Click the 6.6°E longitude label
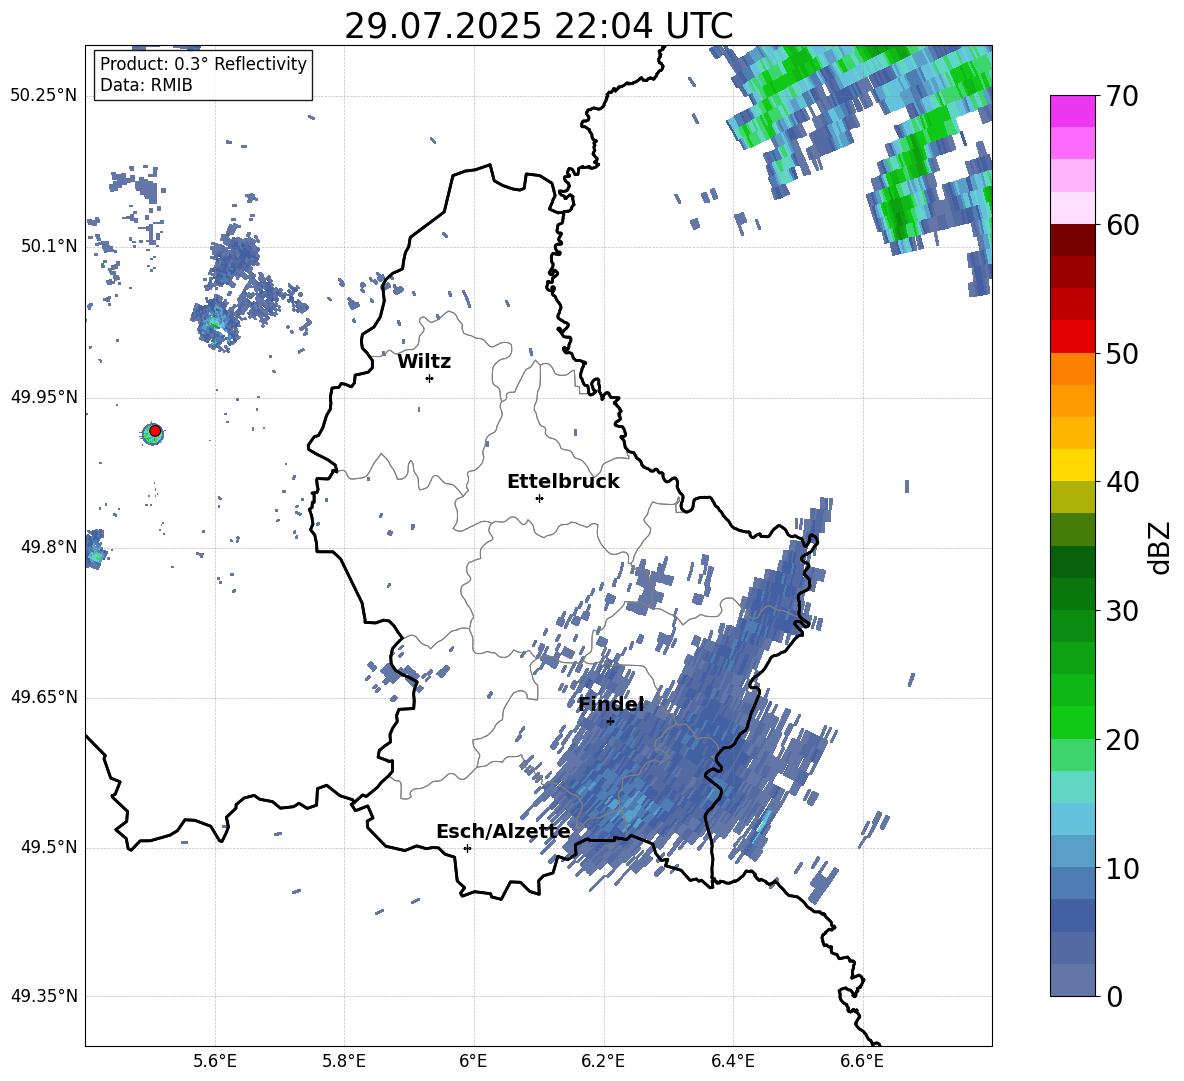 click(x=862, y=1061)
